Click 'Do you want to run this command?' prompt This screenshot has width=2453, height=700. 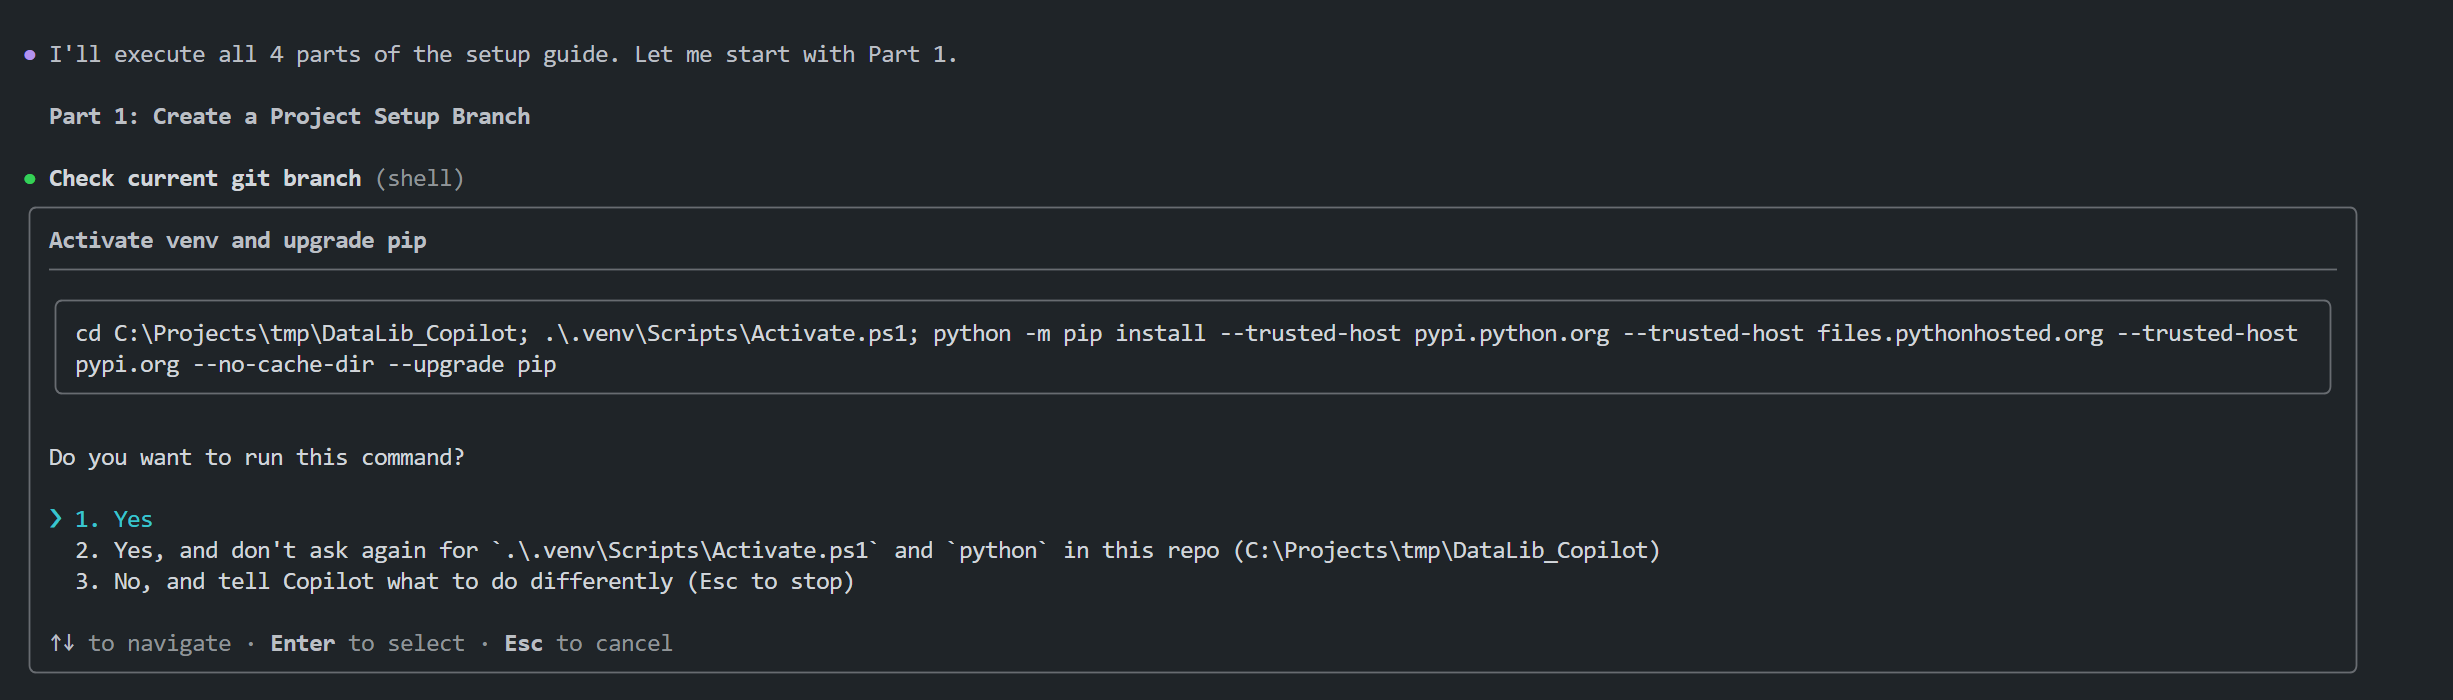pyautogui.click(x=257, y=457)
